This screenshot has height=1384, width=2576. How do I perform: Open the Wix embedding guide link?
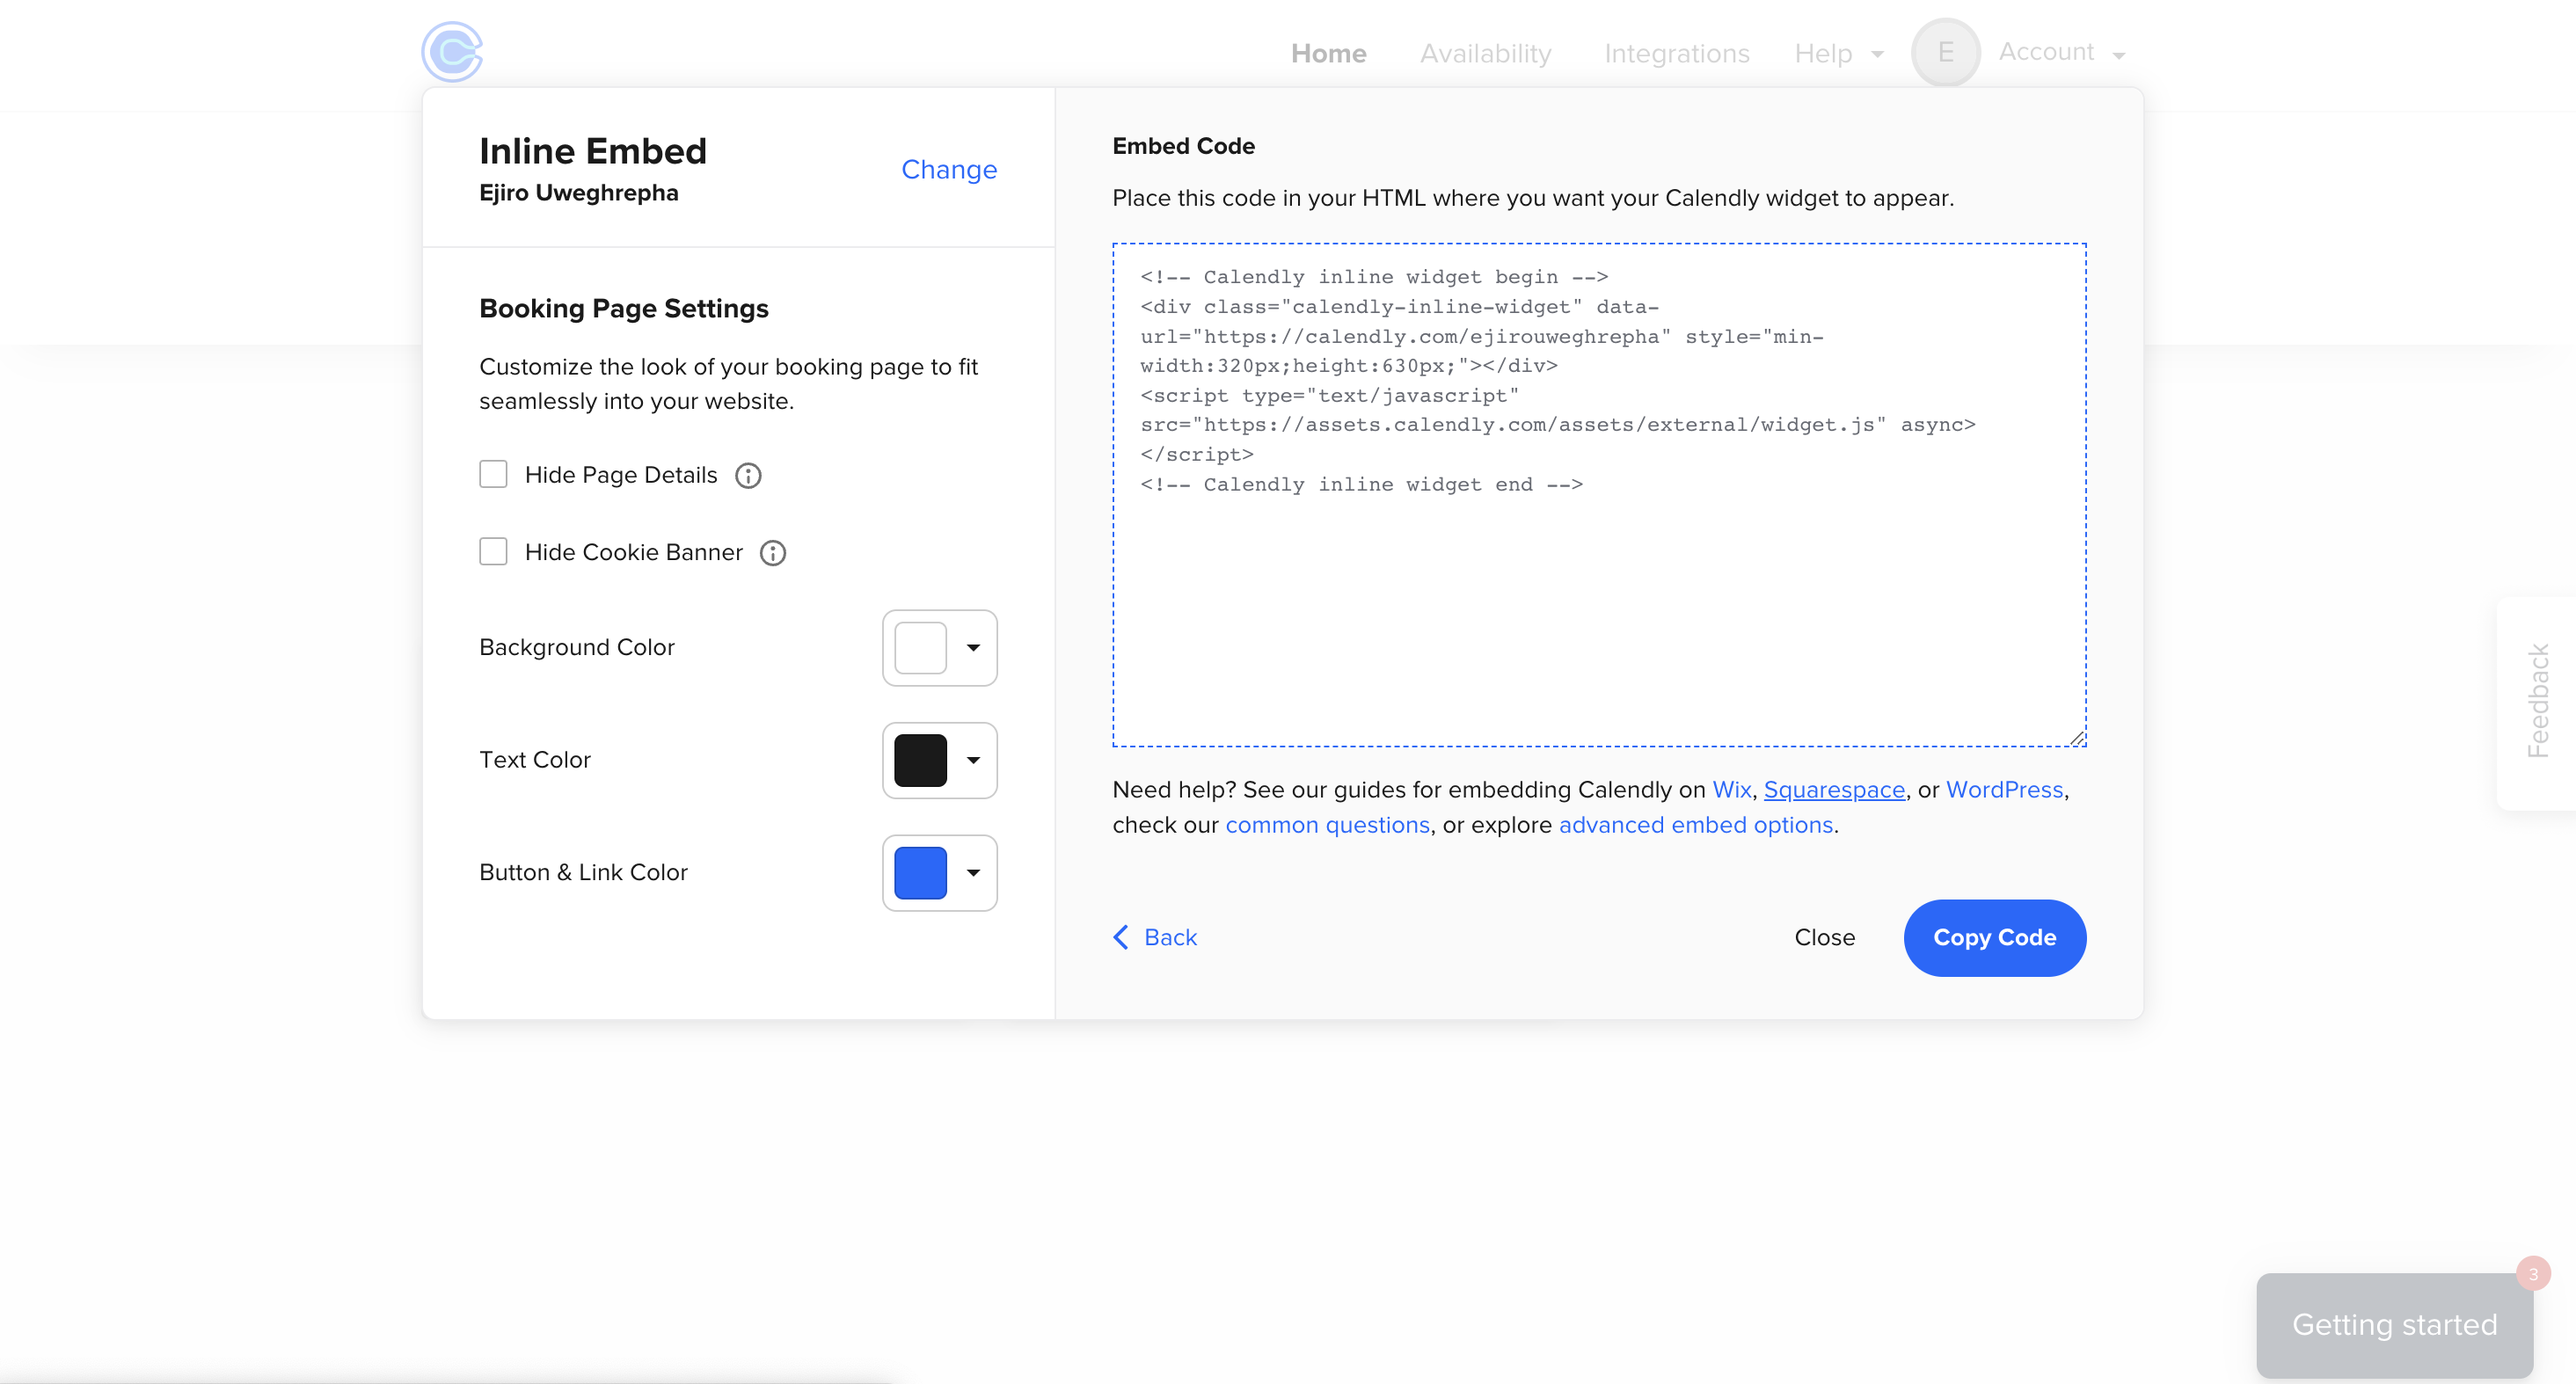pos(1732,790)
